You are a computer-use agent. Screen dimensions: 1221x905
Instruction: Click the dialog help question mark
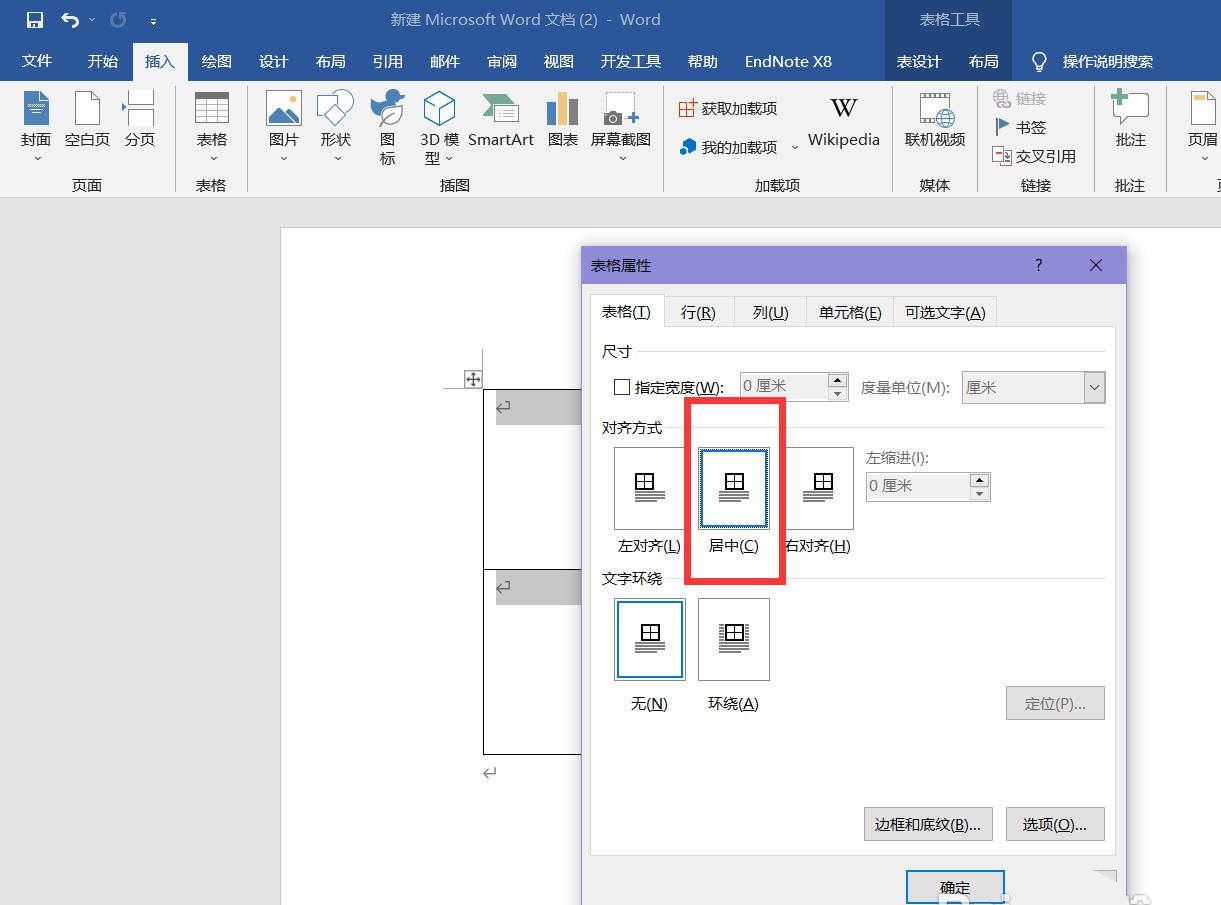(1039, 265)
